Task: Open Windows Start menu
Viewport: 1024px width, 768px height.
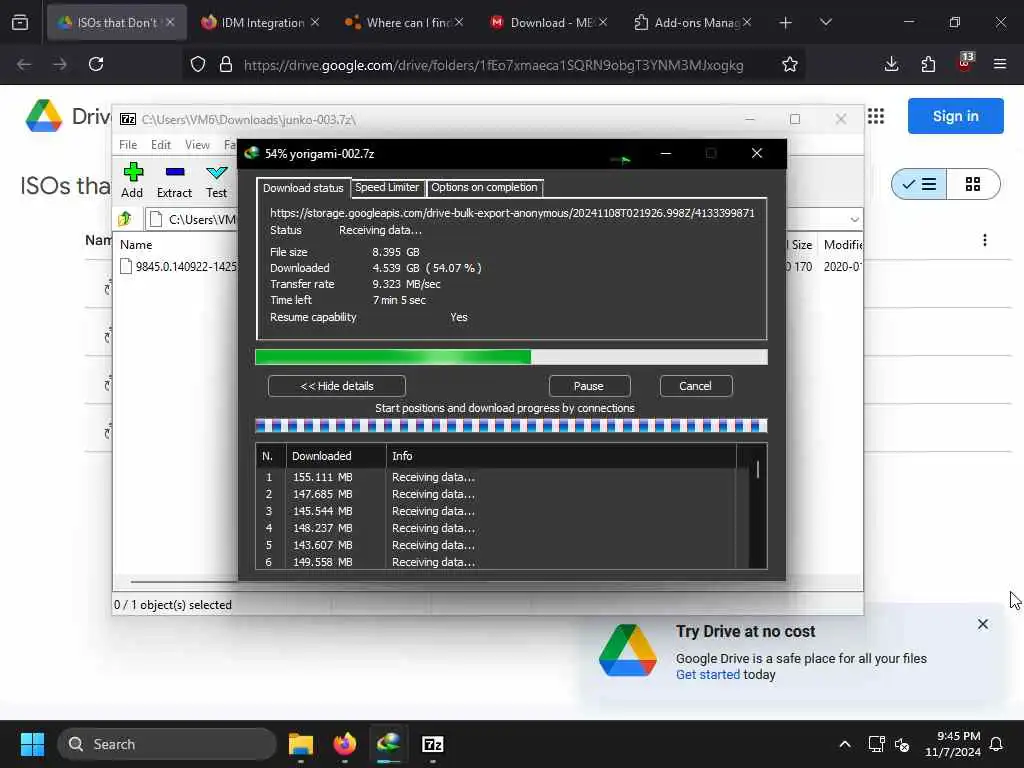Action: 32,744
